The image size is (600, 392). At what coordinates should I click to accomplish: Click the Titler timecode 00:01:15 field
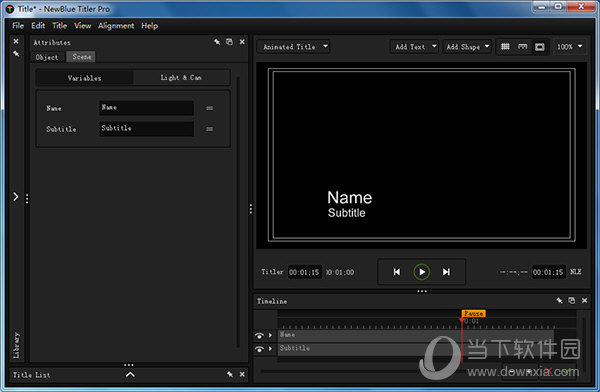[x=304, y=272]
